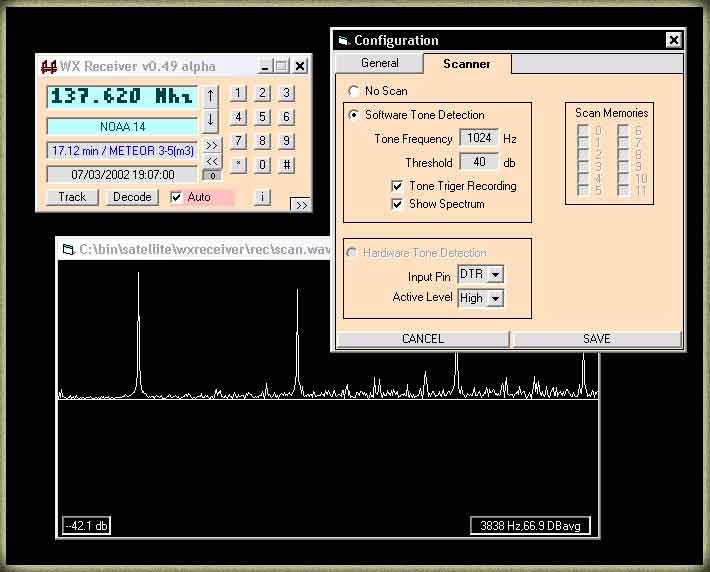The width and height of the screenshot is (710, 572).
Task: Open the Input Pin dropdown
Action: click(495, 275)
